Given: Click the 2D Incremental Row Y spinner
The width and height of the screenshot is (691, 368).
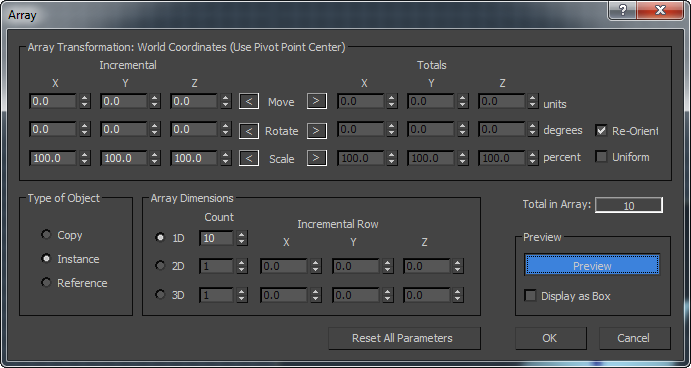Looking at the screenshot, I should 387,266.
